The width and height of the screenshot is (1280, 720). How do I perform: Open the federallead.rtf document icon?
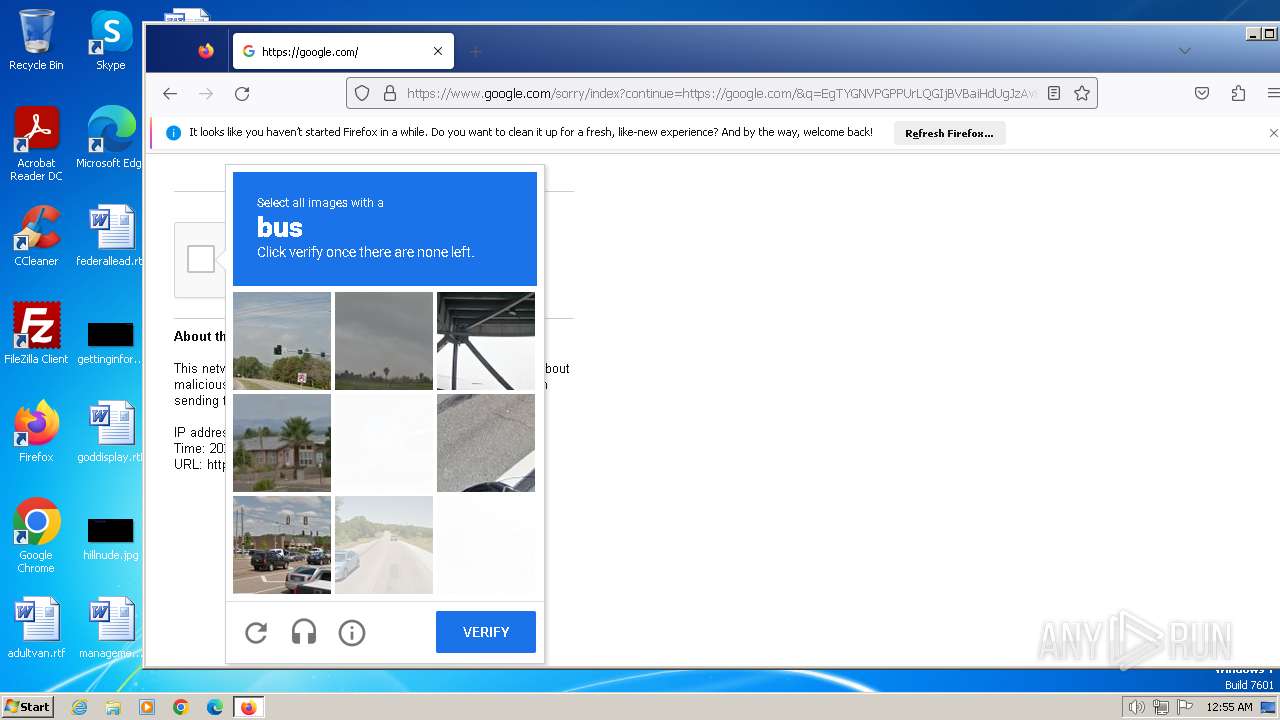pos(111,236)
